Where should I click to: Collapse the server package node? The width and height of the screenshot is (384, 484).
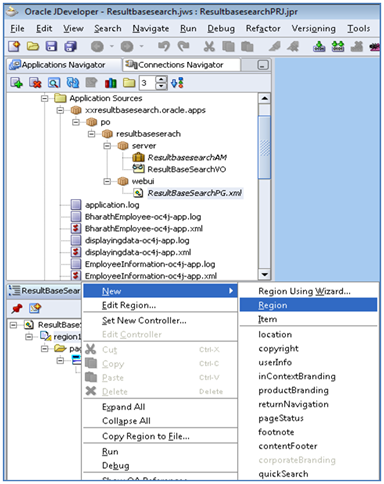107,146
